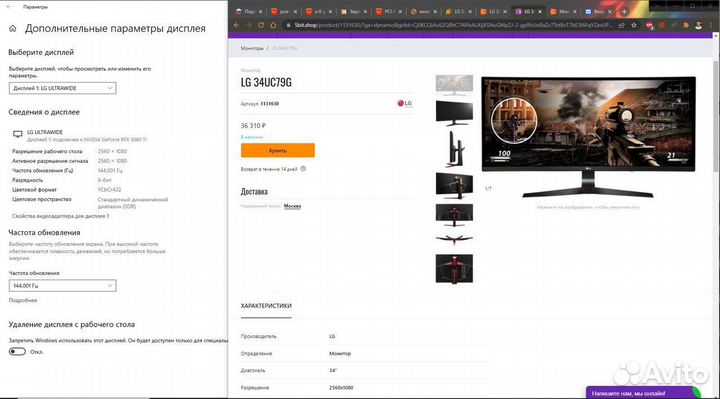Close the active purple-icon LG tab
This screenshot has height=399, width=720.
(x=540, y=11)
